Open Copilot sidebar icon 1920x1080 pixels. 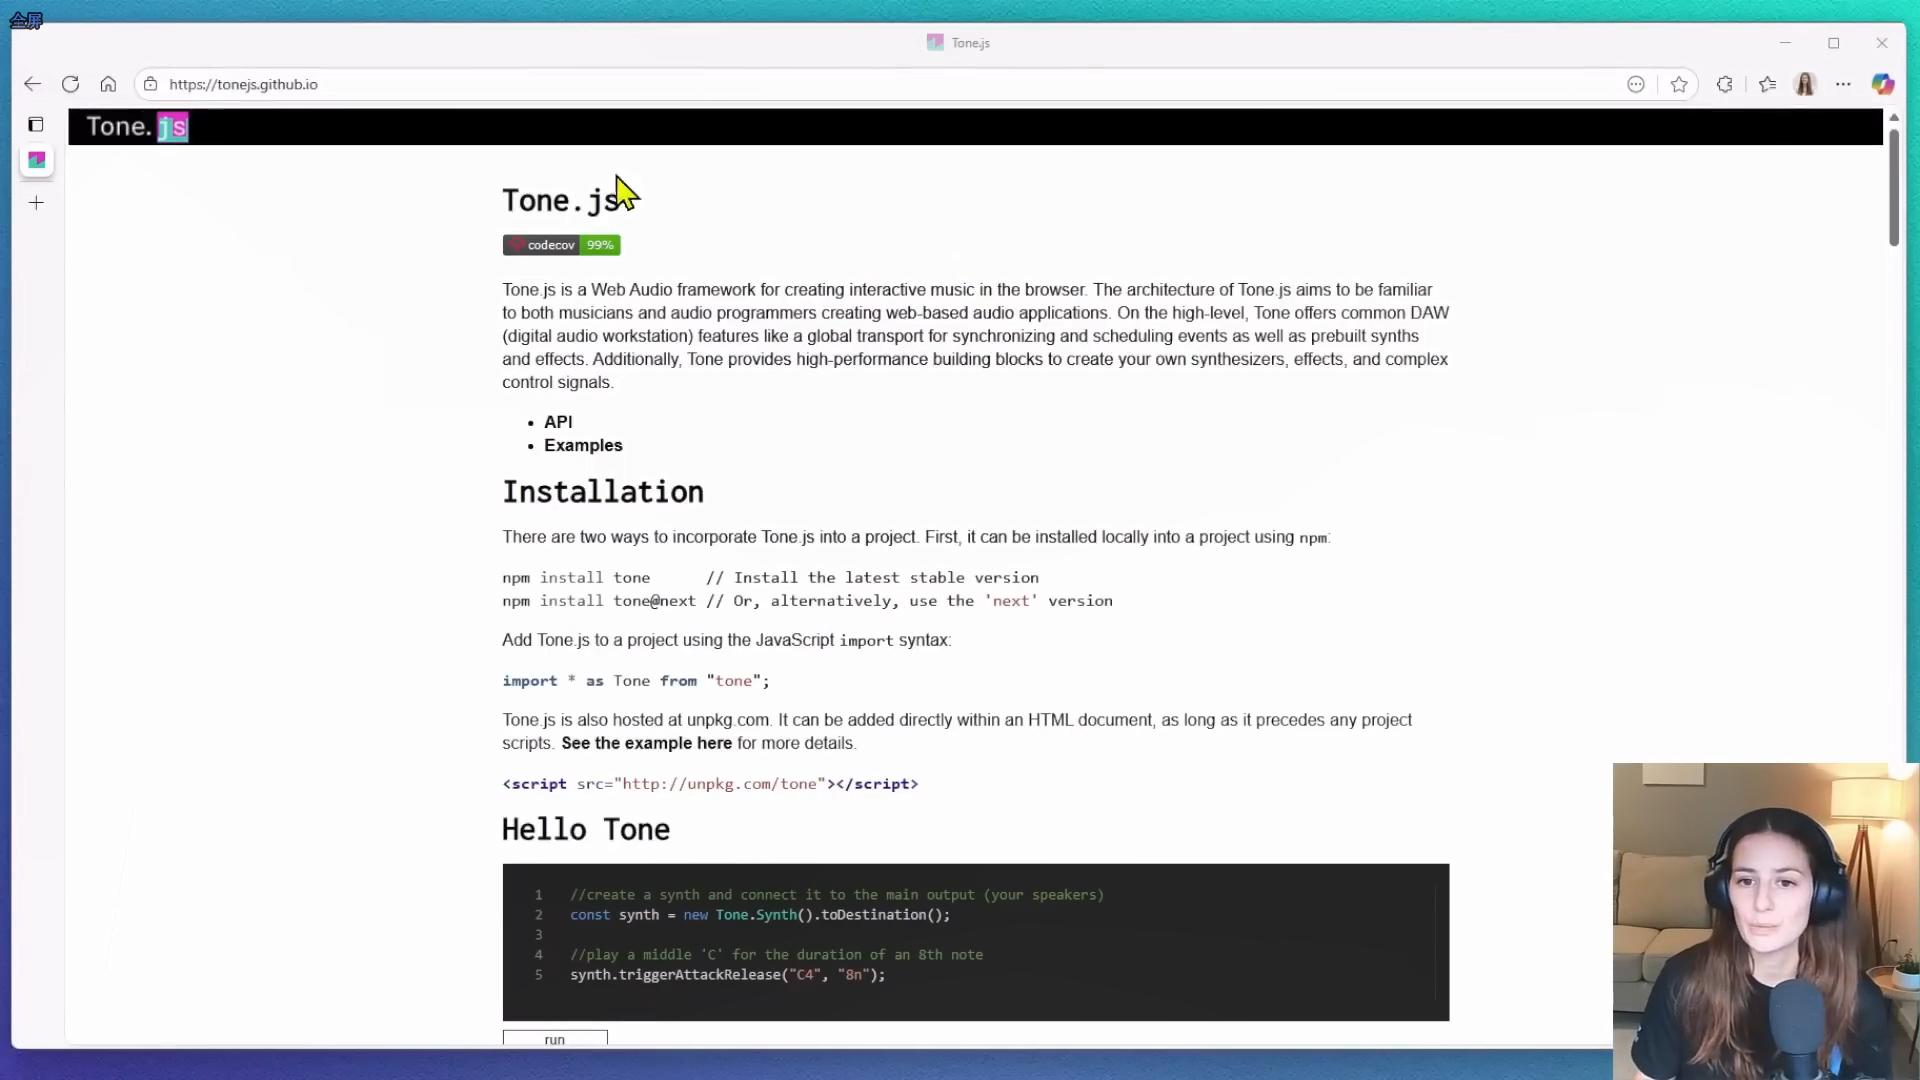pyautogui.click(x=1882, y=84)
